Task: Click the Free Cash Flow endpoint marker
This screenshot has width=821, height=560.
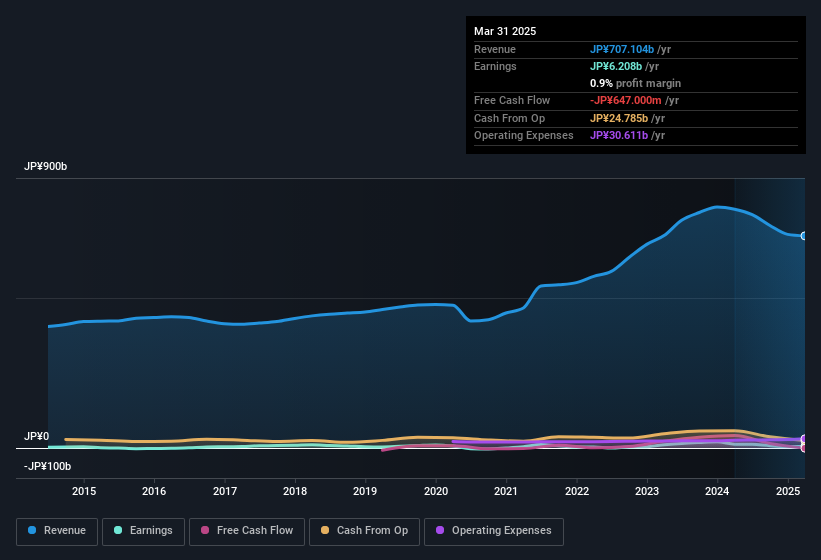Action: tap(804, 448)
